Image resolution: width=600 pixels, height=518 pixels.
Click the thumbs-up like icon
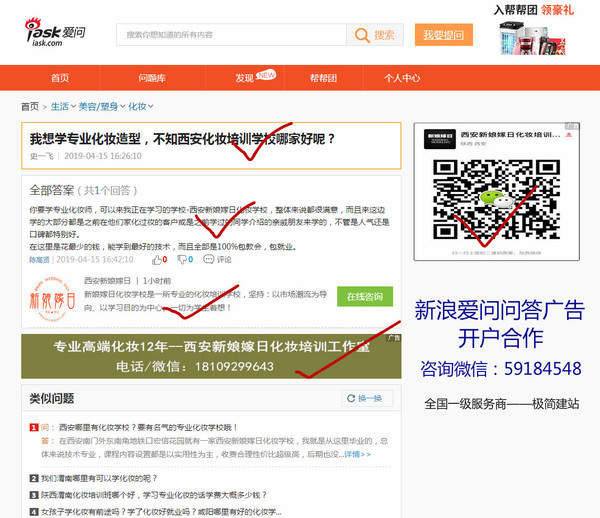pos(157,260)
